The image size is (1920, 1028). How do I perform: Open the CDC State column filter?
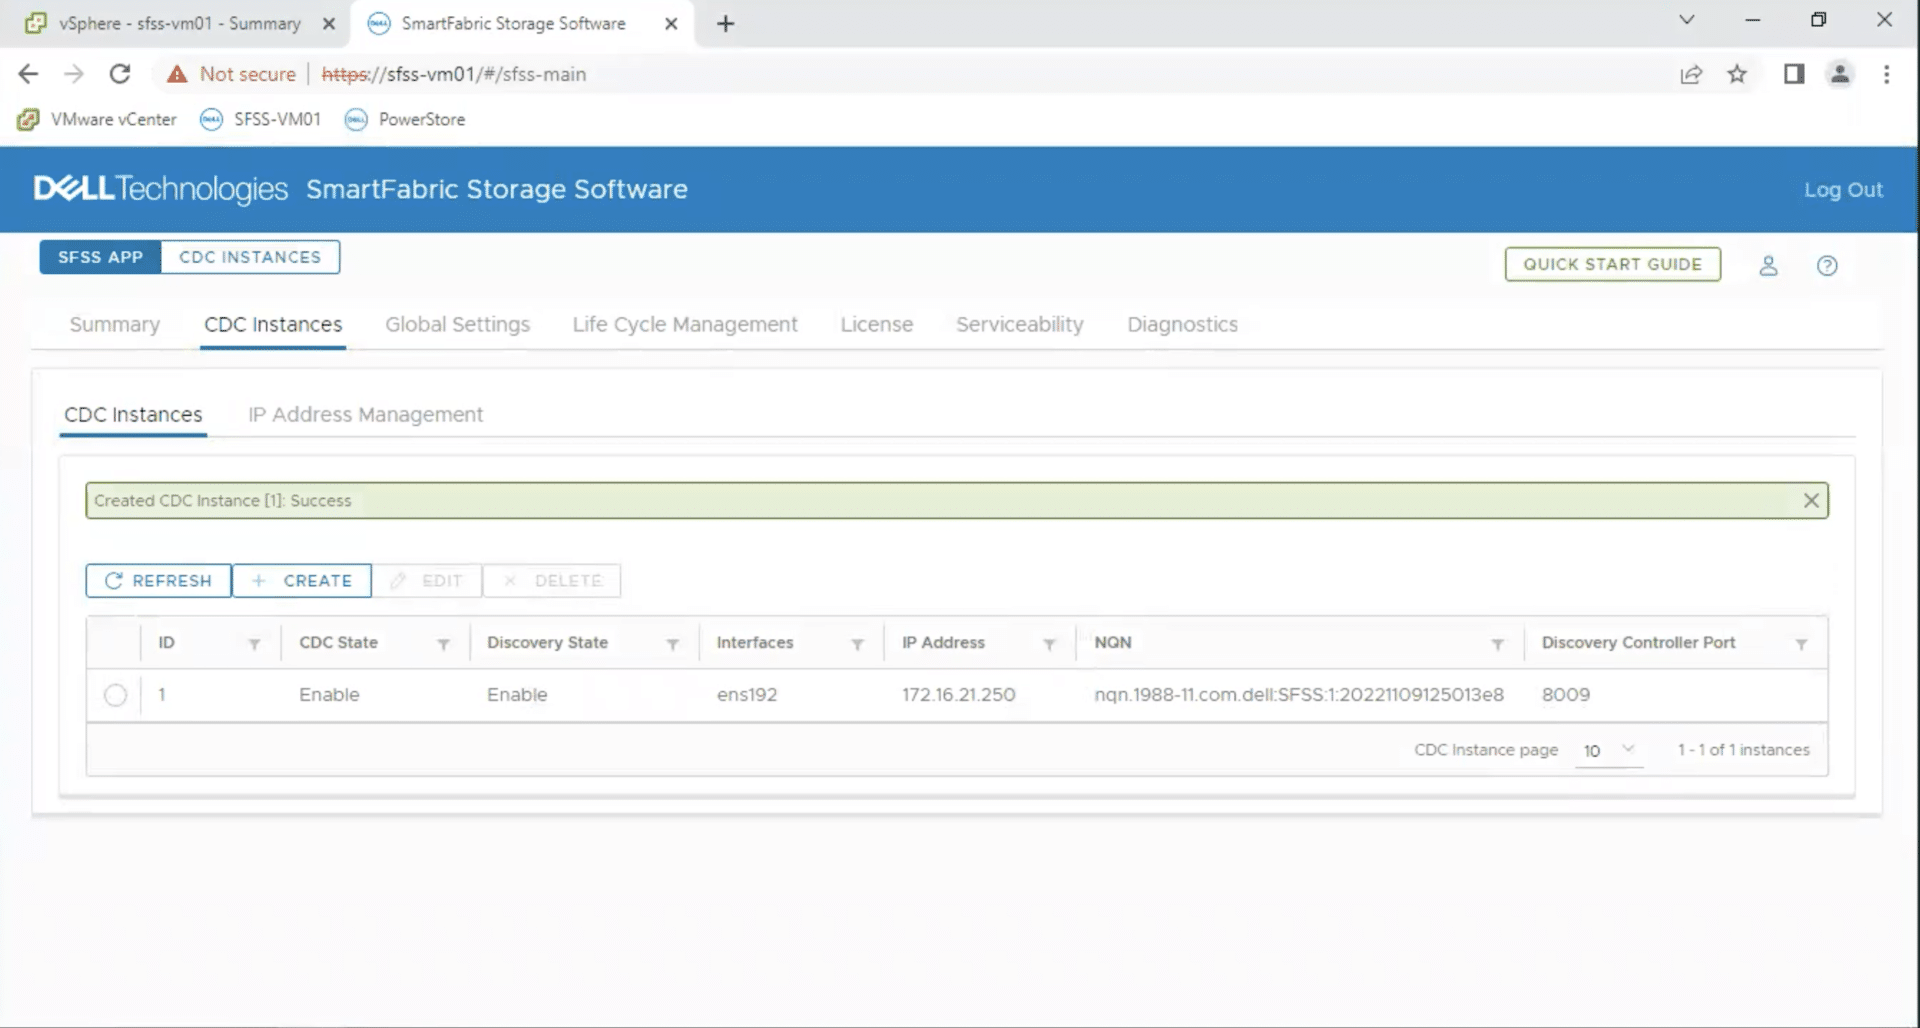point(443,644)
